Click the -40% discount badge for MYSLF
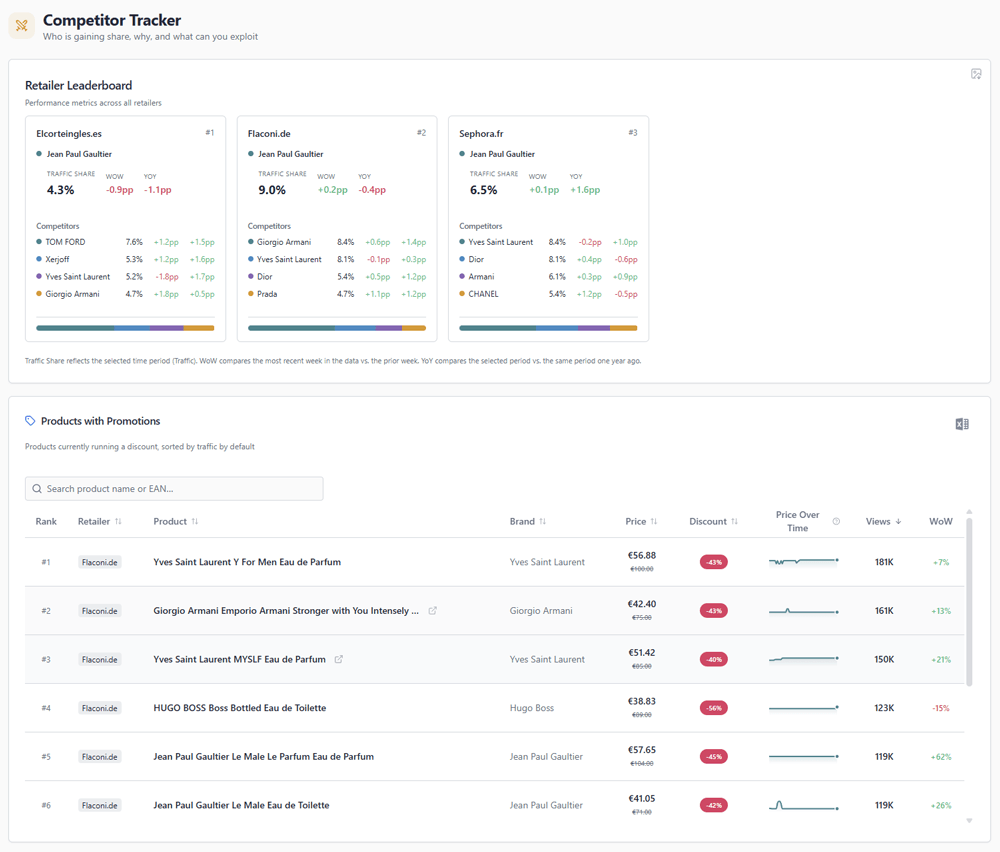The image size is (1000, 852). 714,659
